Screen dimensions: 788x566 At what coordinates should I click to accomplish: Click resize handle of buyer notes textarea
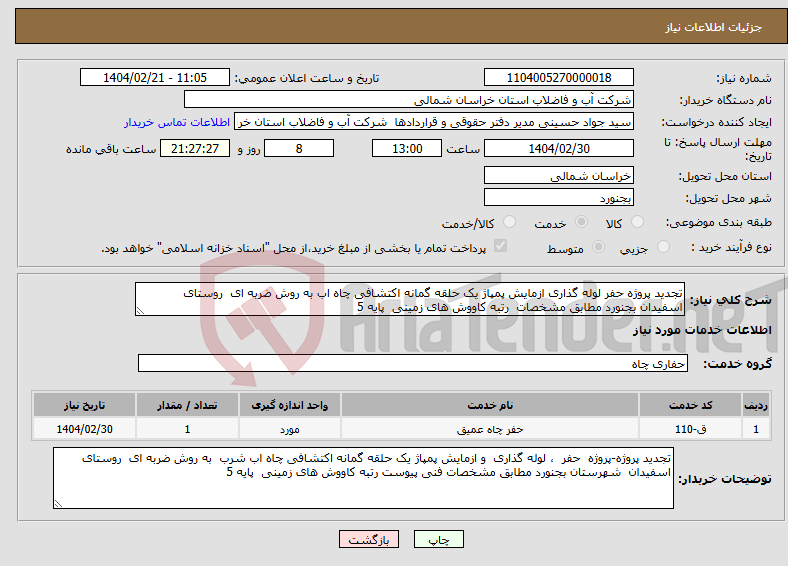[x=58, y=504]
